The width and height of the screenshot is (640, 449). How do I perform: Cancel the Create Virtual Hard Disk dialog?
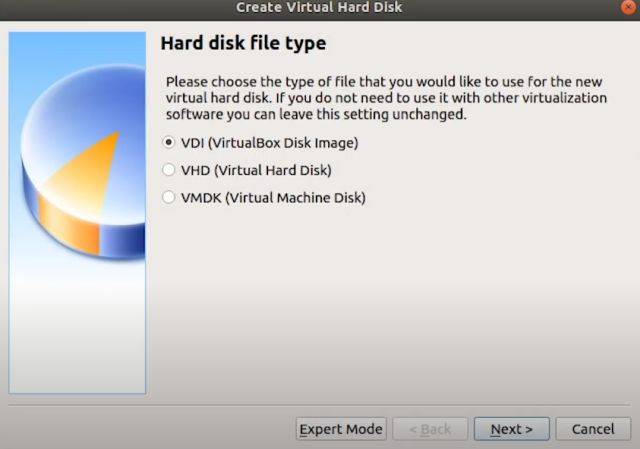tap(593, 429)
